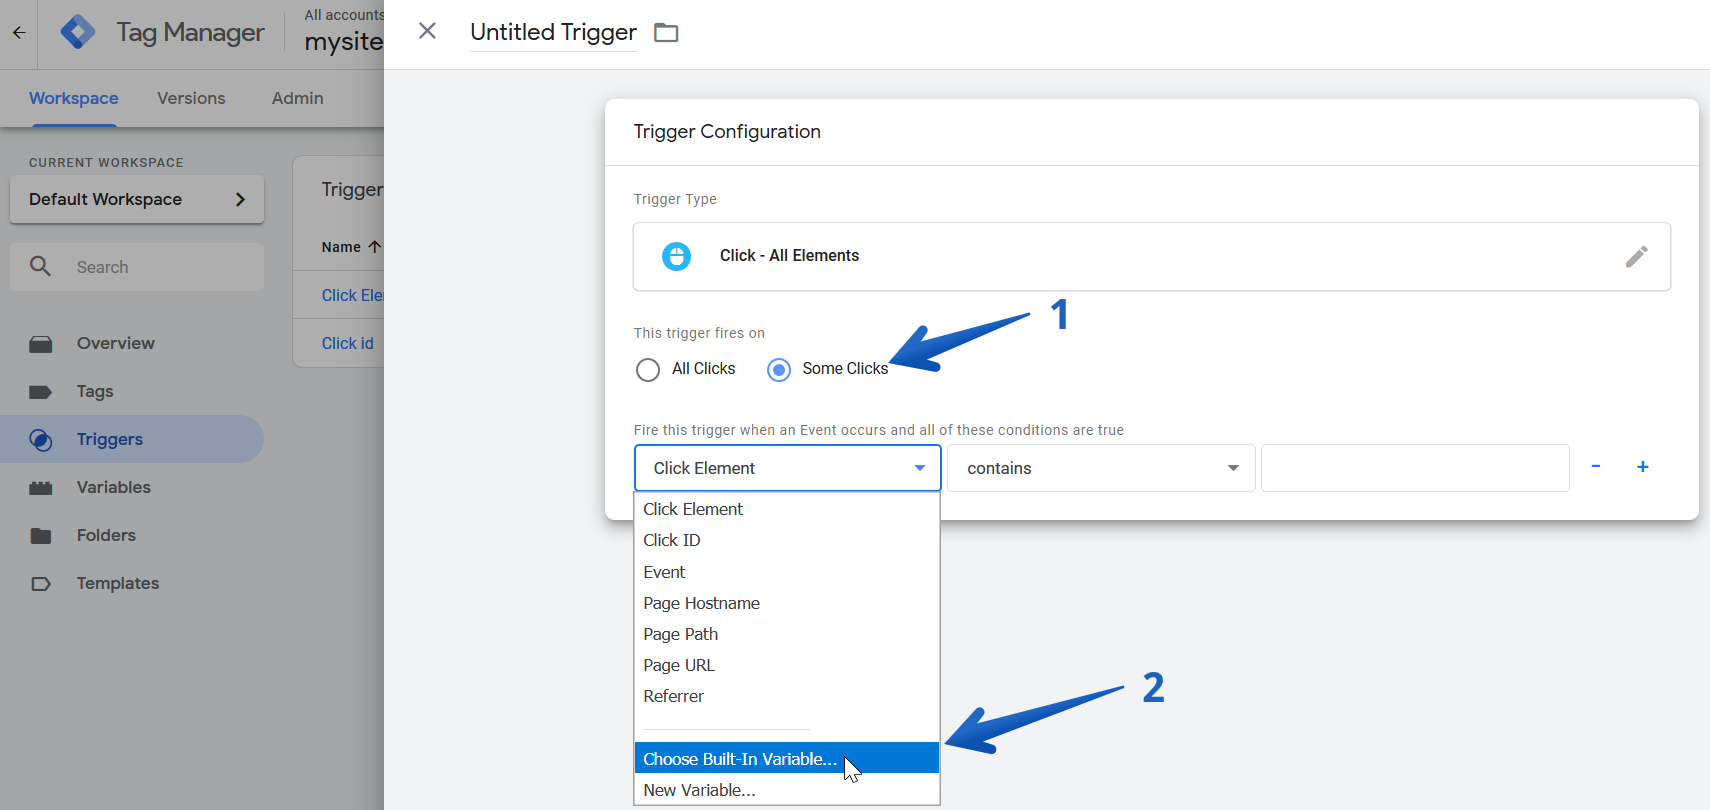Close the trigger editor with the X icon

(427, 31)
